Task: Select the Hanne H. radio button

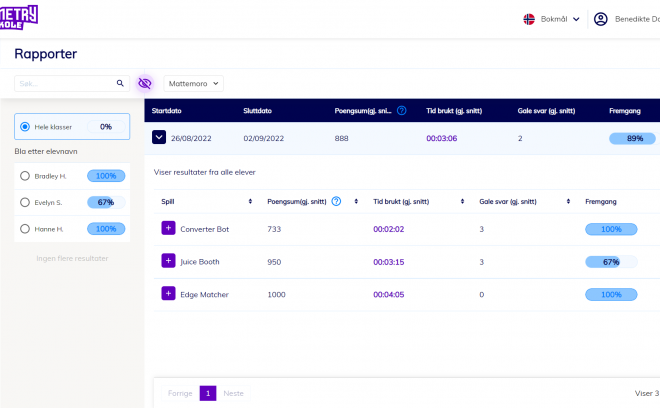Action: 25,229
